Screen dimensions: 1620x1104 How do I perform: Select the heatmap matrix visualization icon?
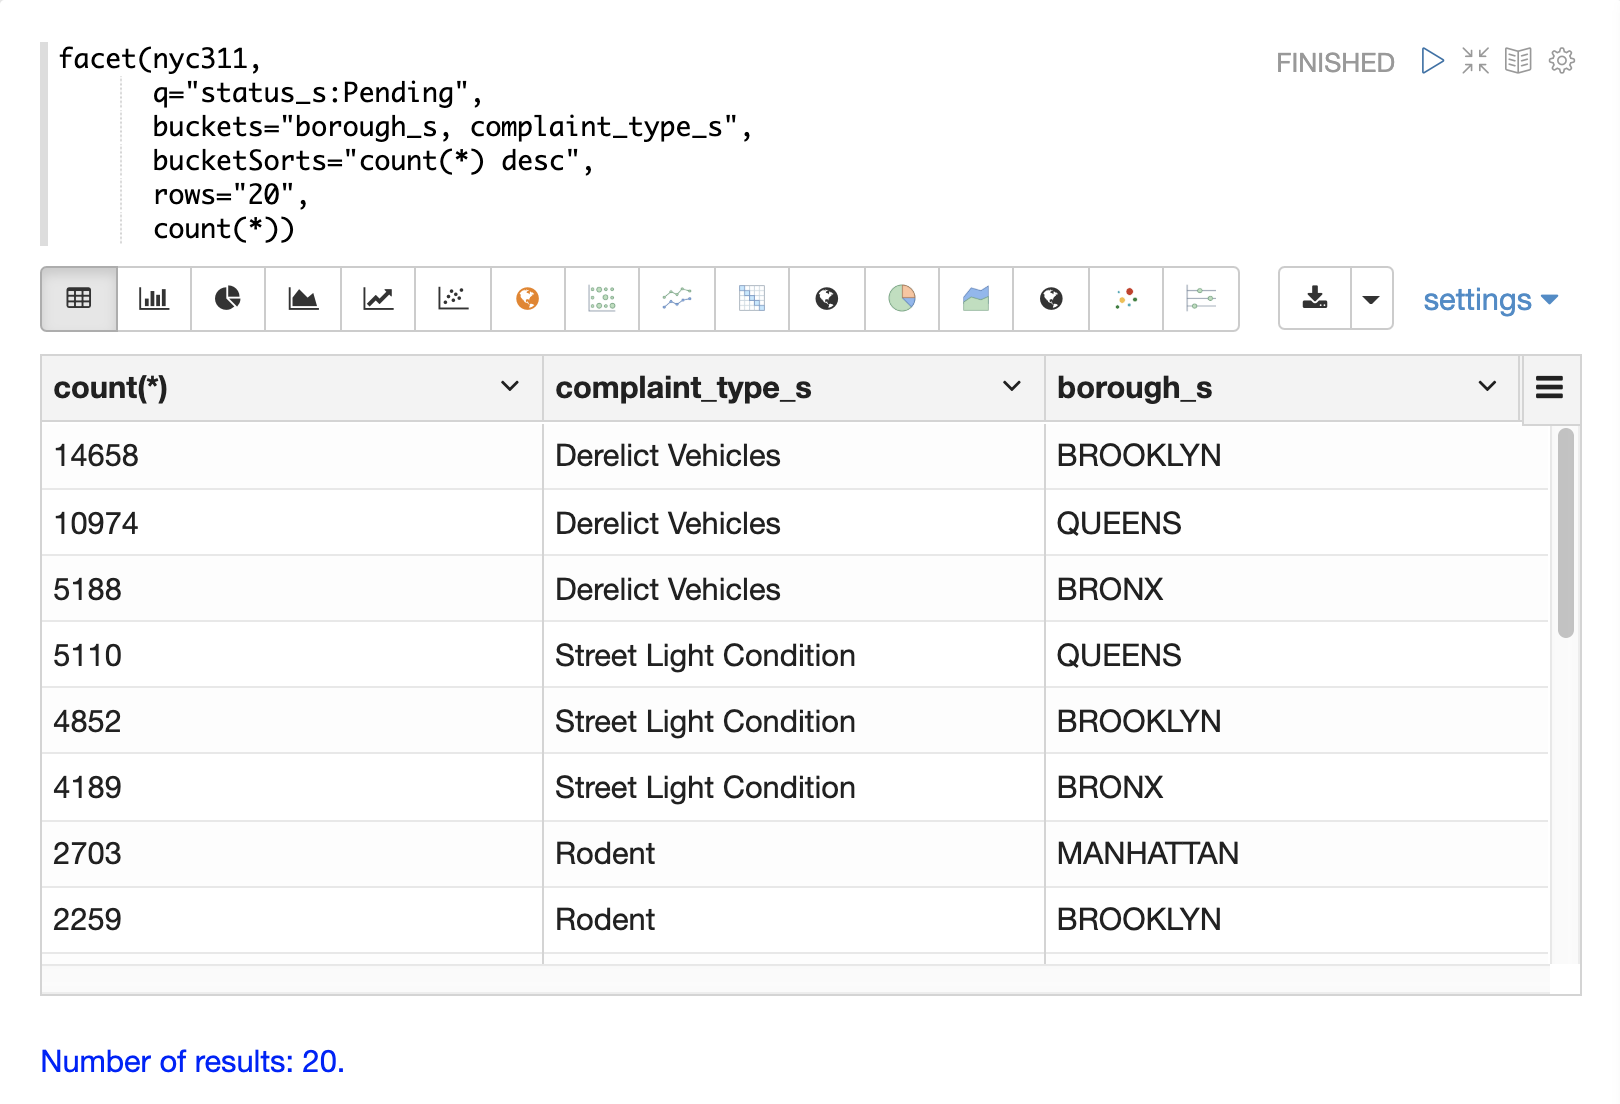point(752,298)
